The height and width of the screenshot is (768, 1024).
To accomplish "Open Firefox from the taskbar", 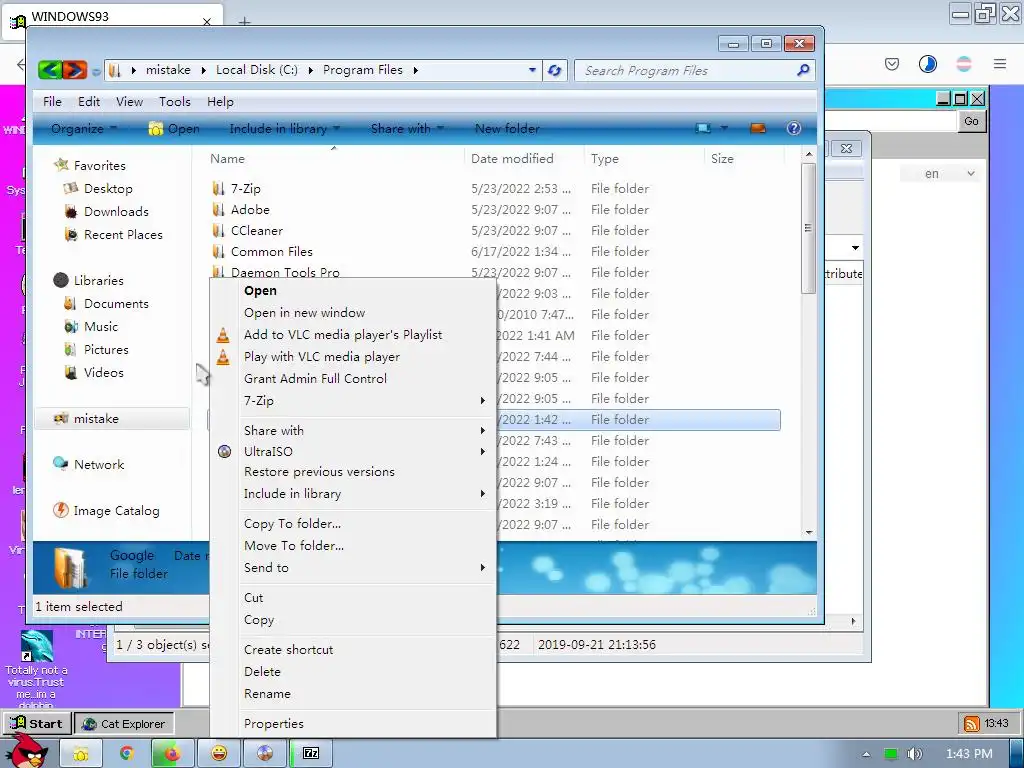I will tap(172, 754).
